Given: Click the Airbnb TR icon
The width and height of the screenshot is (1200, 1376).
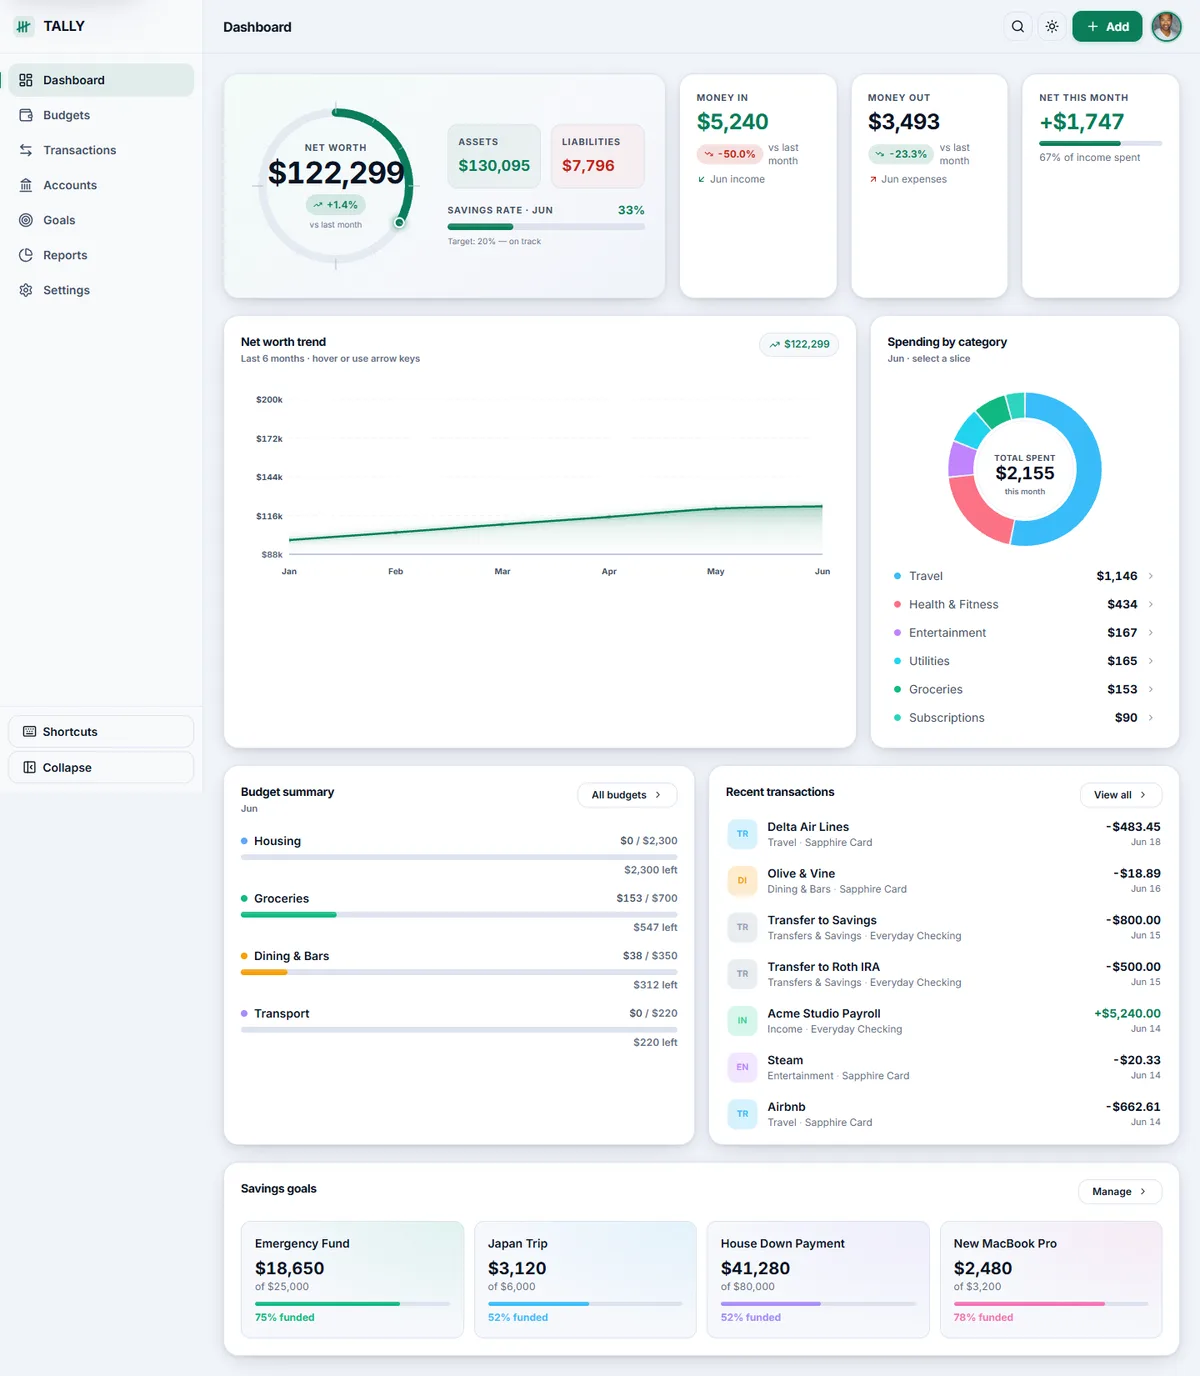Looking at the screenshot, I should pos(742,1114).
